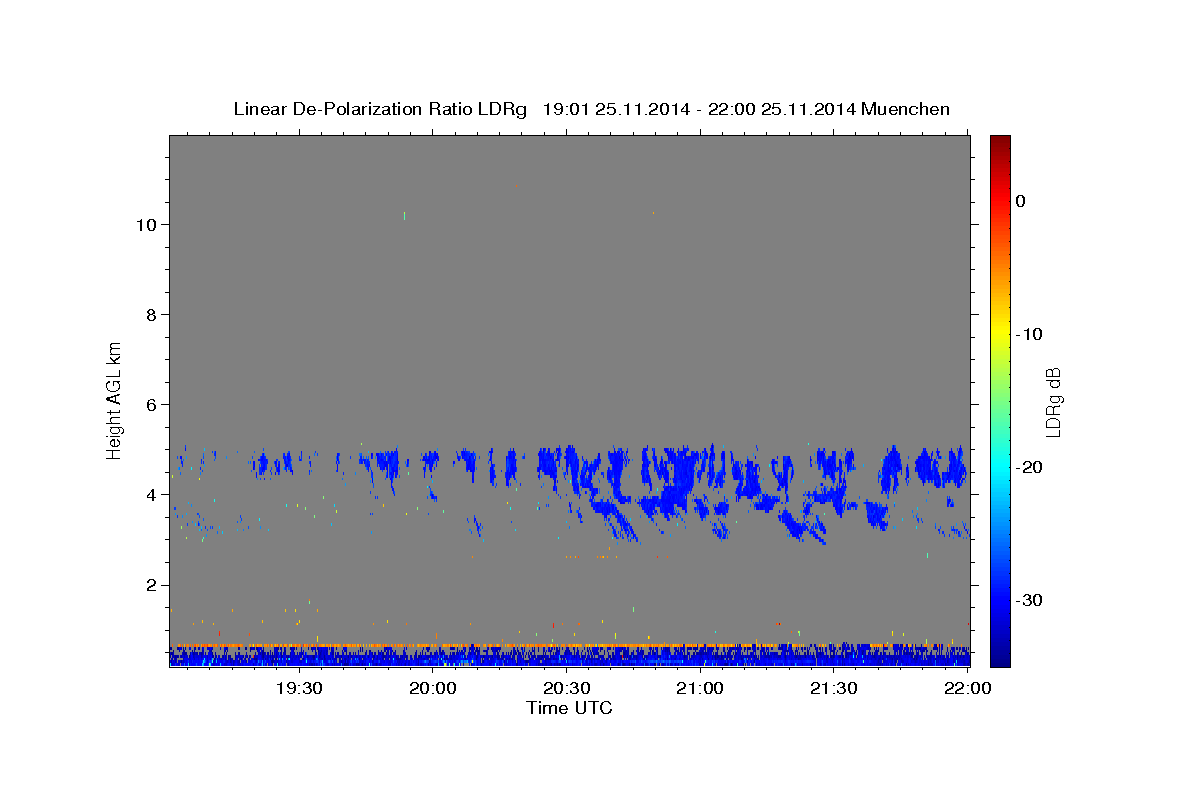This screenshot has width=1200, height=800.
Task: Click the Time UTC axis label
Action: (569, 708)
